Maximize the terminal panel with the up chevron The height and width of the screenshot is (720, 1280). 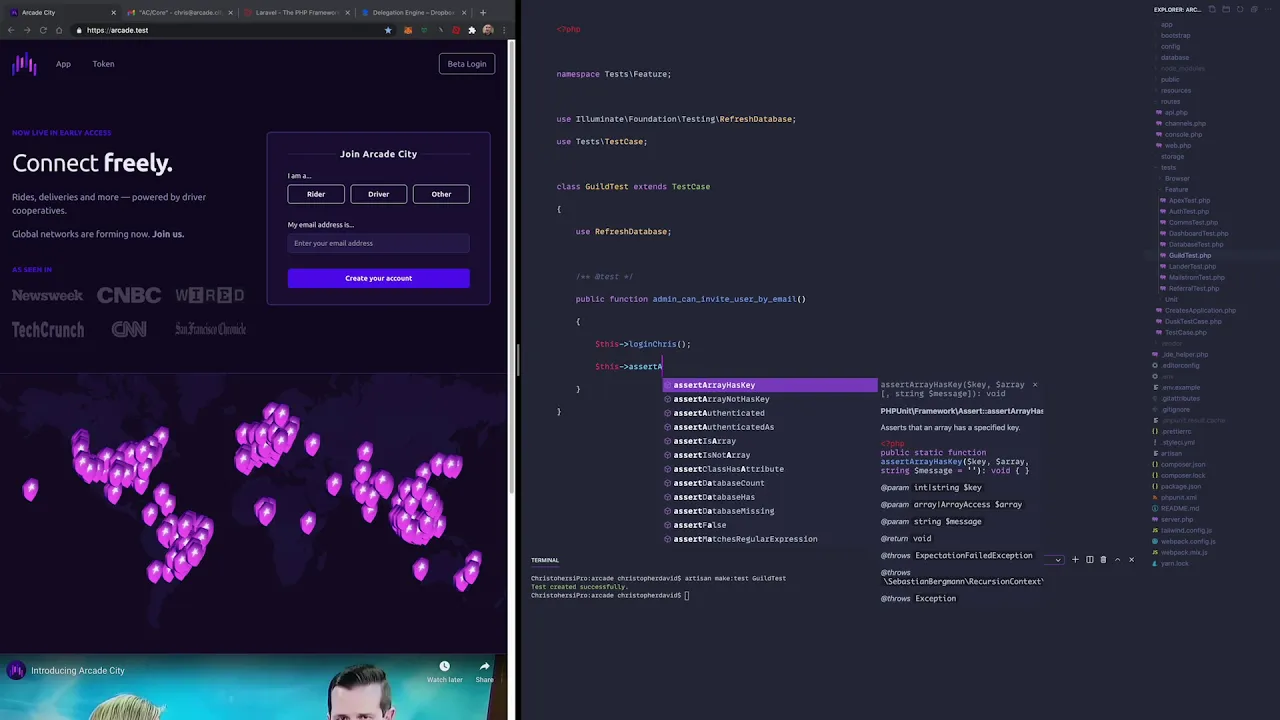pos(1117,559)
